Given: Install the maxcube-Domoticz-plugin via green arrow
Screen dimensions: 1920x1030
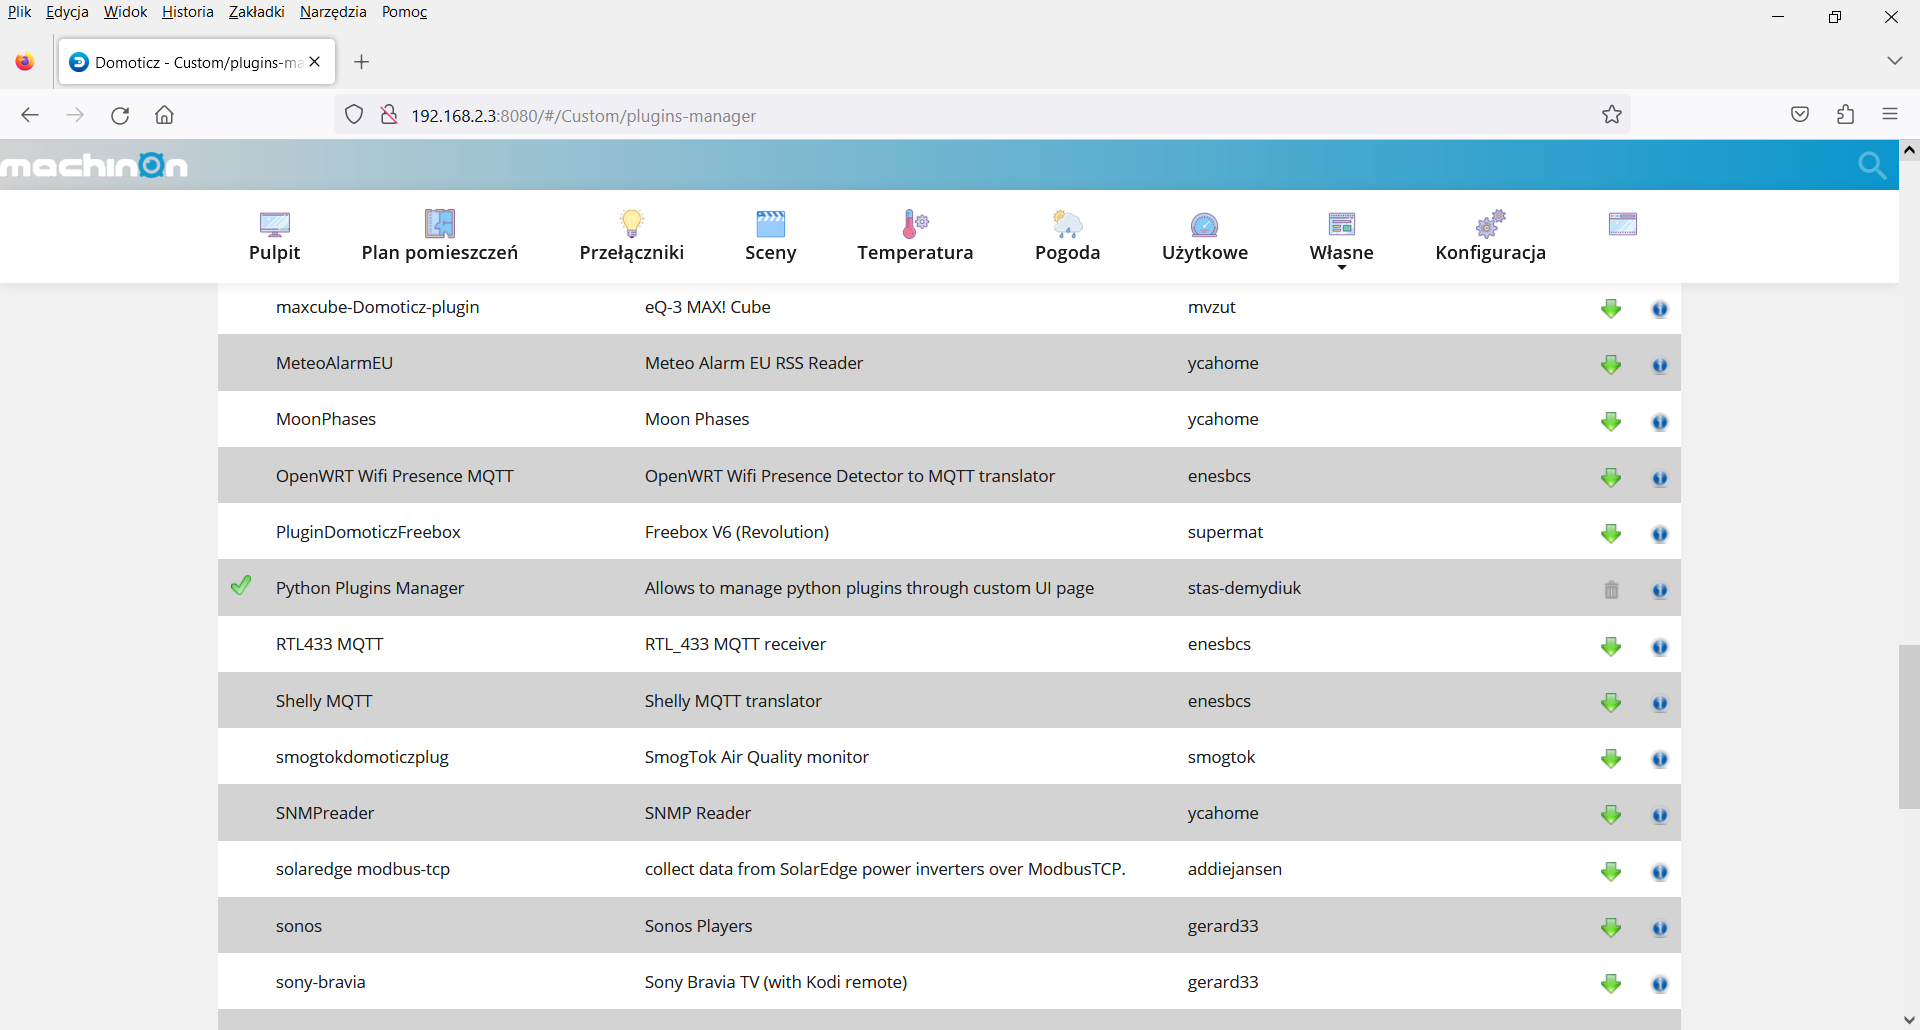Looking at the screenshot, I should [1610, 309].
